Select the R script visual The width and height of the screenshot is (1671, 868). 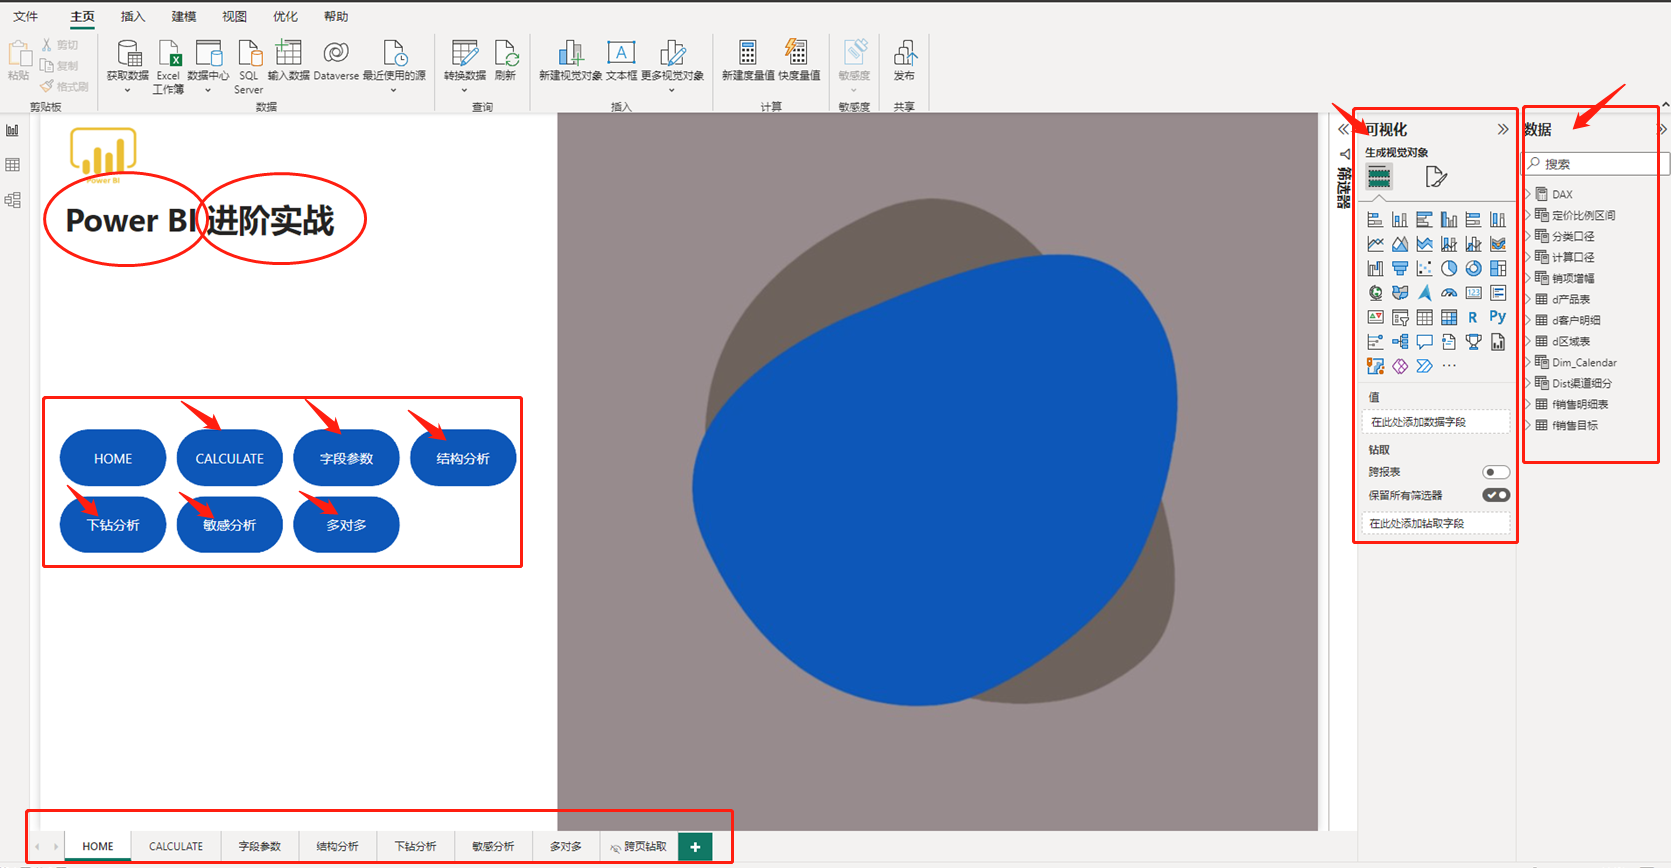point(1473,317)
